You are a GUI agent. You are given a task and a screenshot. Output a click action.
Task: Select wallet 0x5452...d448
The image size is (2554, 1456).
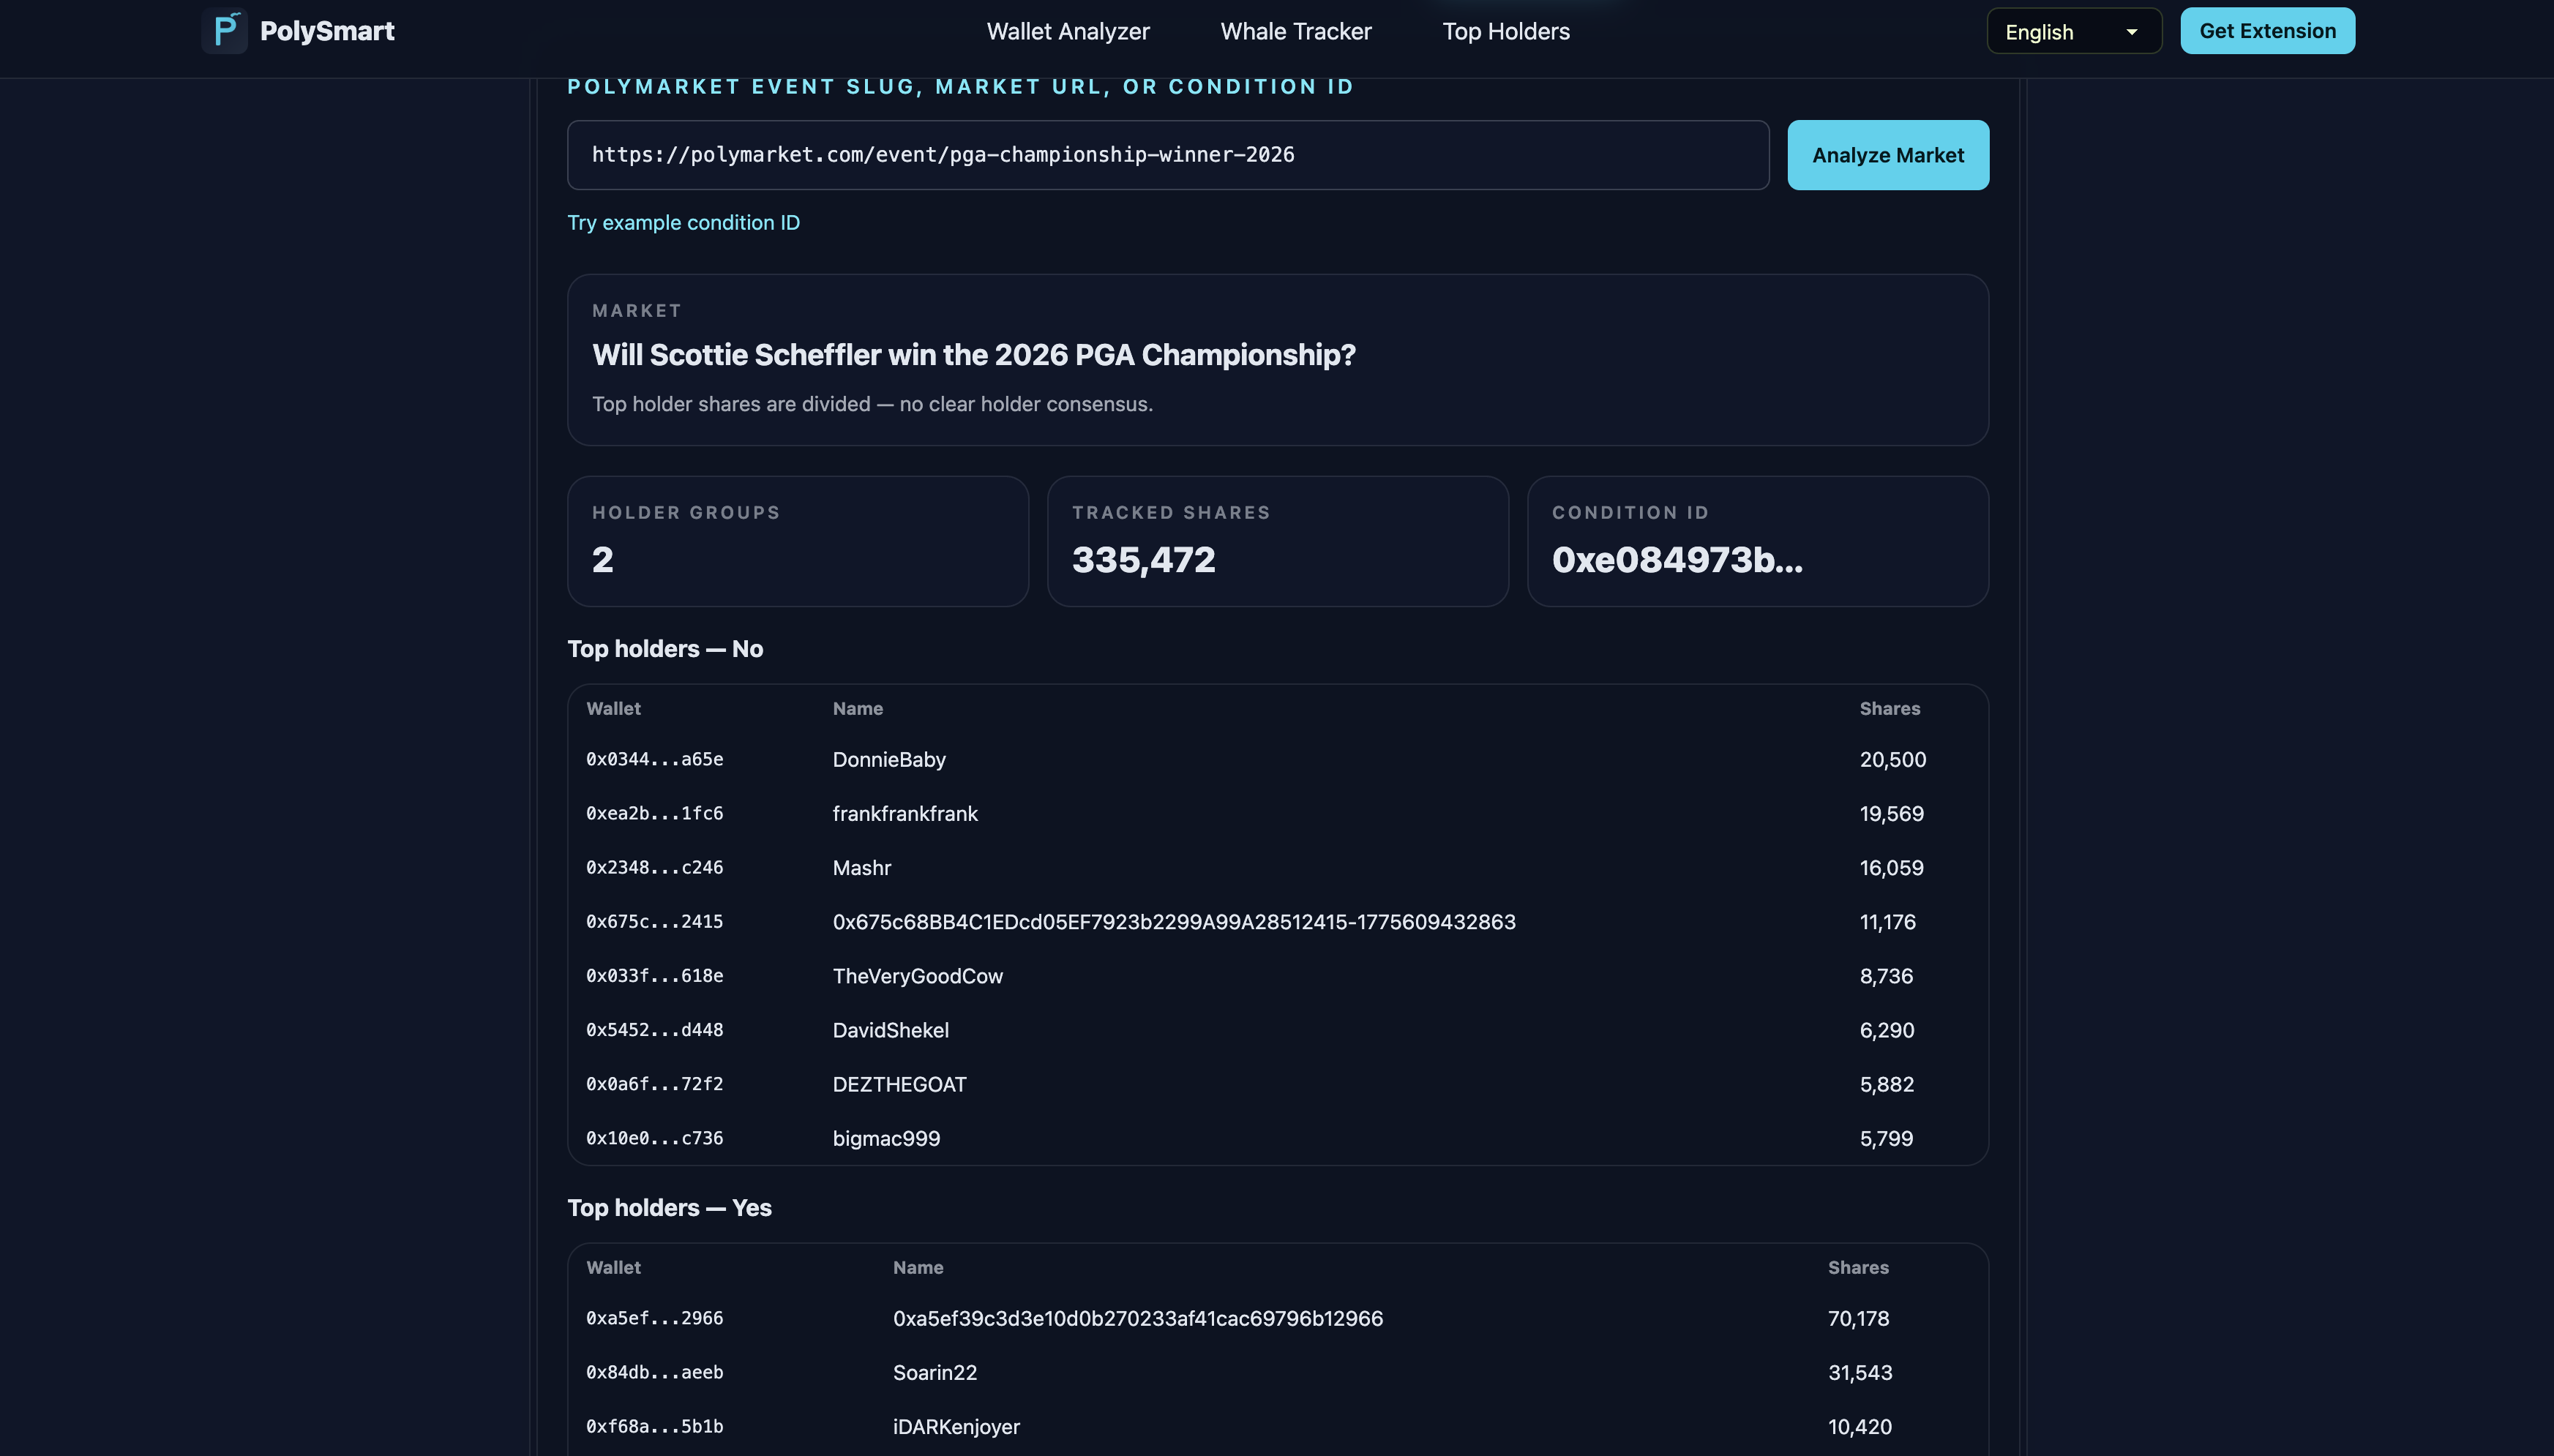654,1029
